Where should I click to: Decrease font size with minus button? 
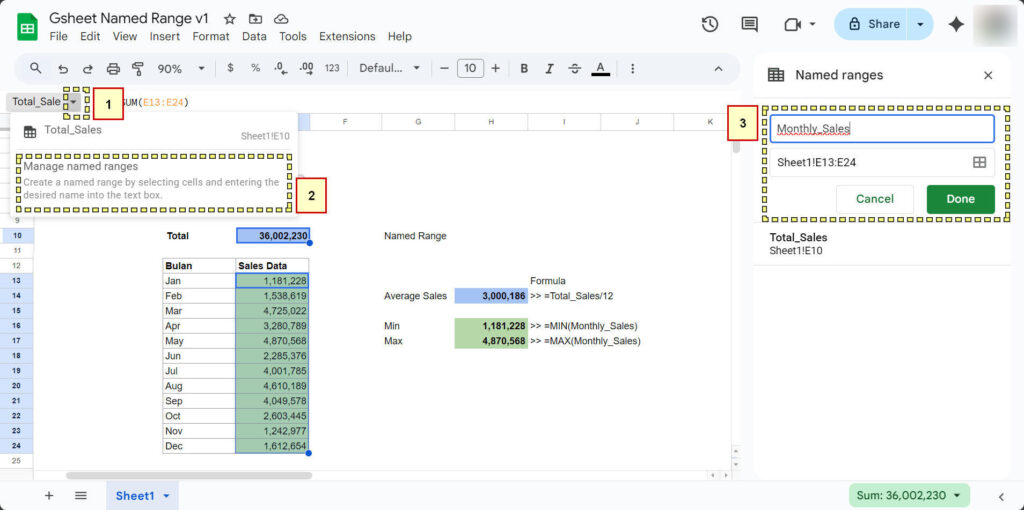point(445,68)
